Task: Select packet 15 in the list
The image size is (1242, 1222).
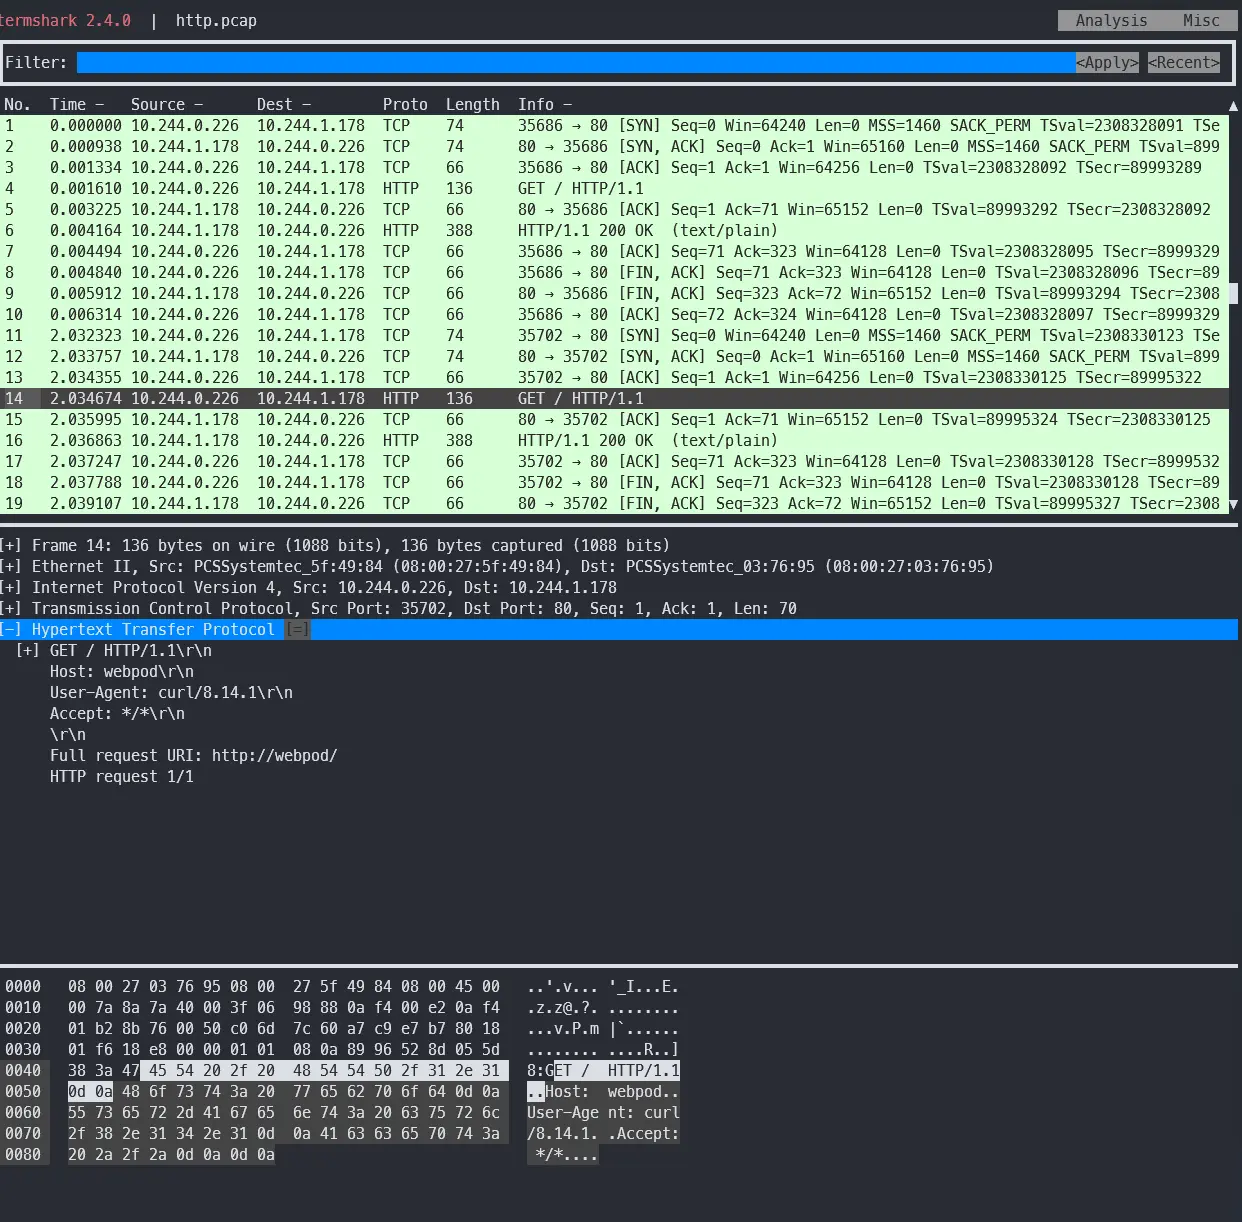Action: [614, 419]
